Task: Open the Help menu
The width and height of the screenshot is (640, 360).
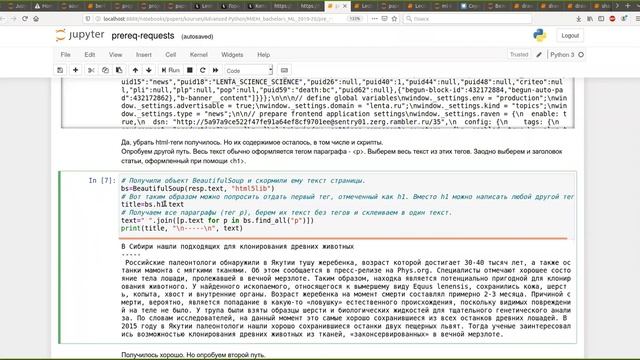Action: (x=263, y=55)
